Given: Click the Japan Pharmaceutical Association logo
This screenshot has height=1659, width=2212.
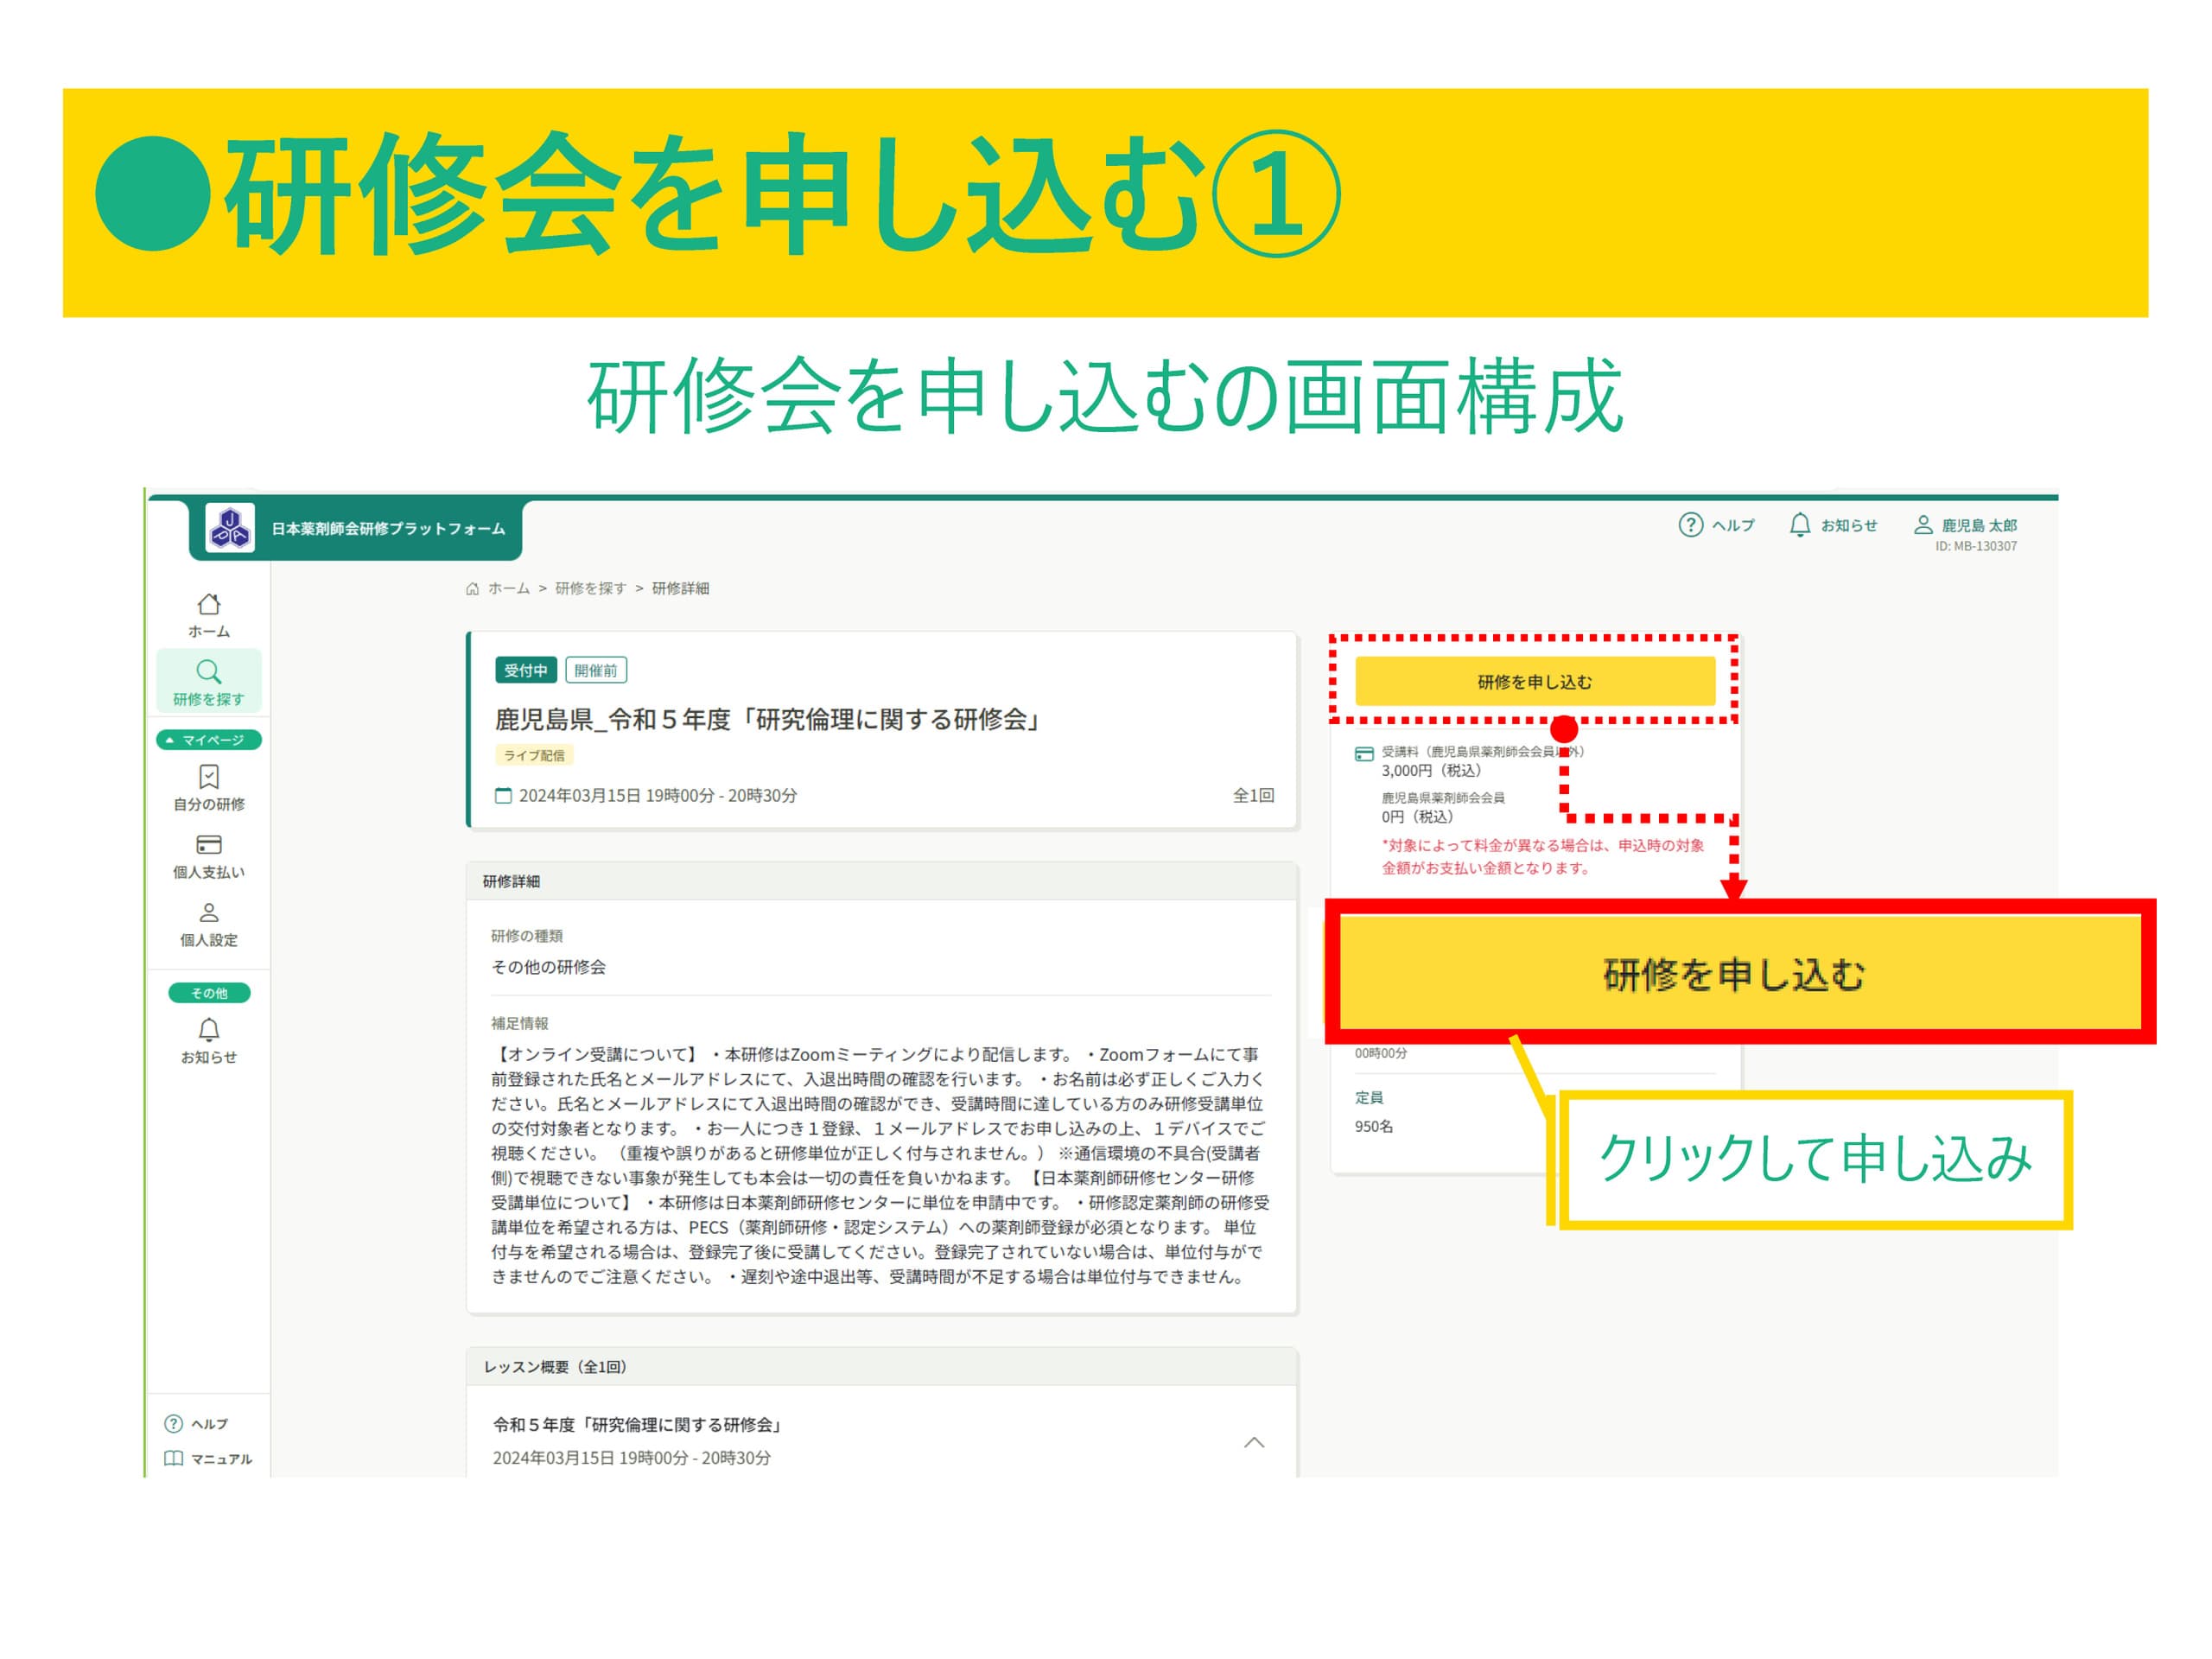Looking at the screenshot, I should pyautogui.click(x=230, y=527).
